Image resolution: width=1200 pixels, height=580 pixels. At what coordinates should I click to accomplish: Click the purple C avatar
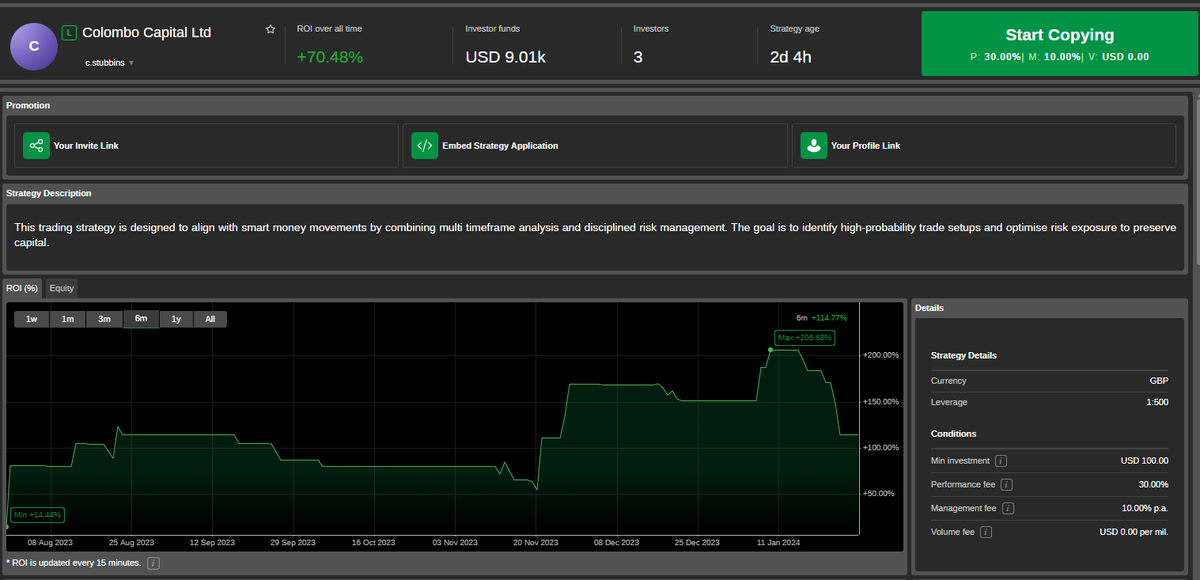35,46
